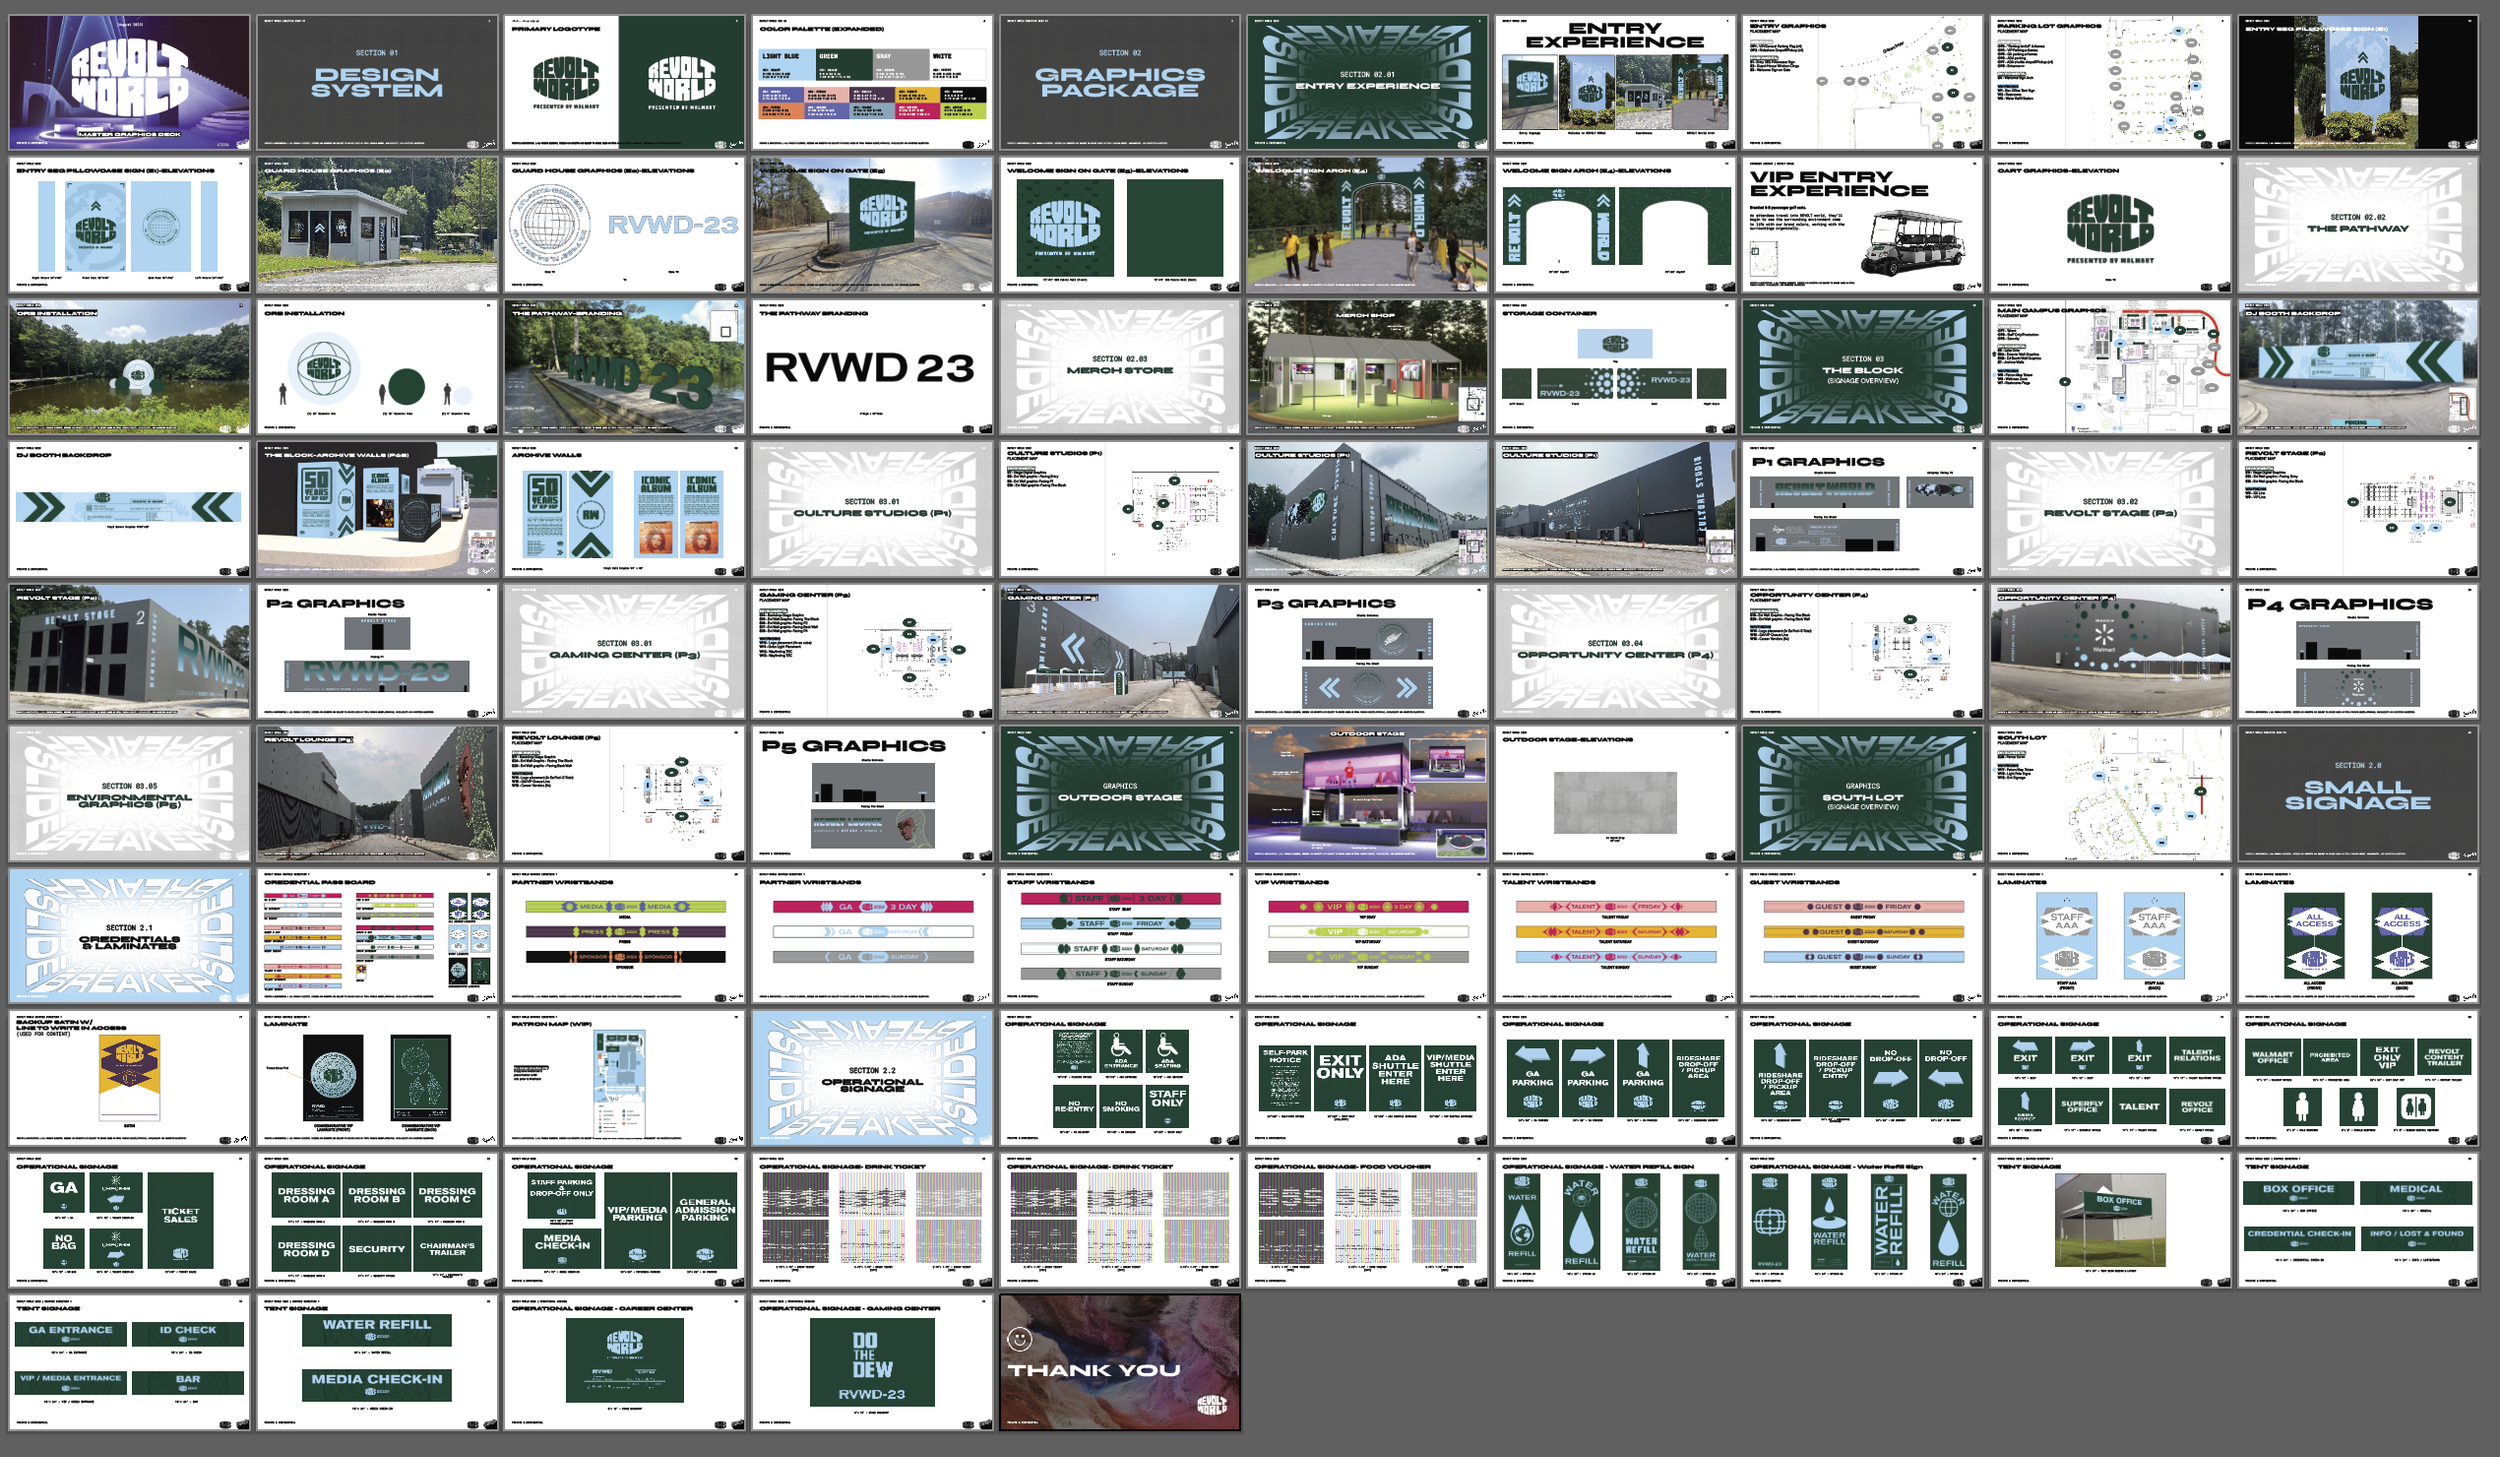The image size is (2500, 1457).
Task: Open the Merch Shop render slide
Action: tap(1367, 367)
